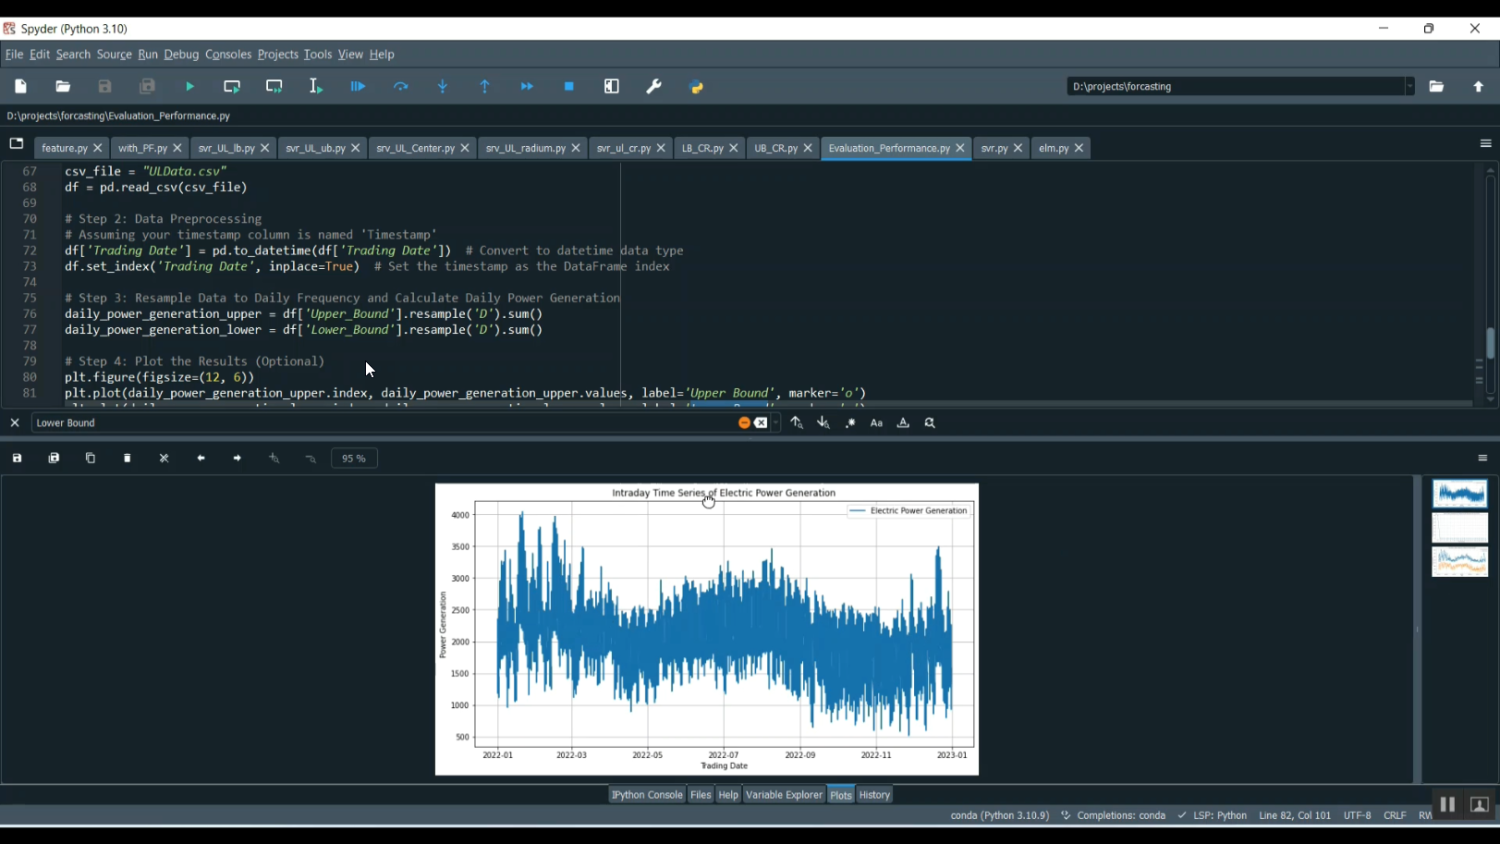
Task: Stop debugging with the square stop icon
Action: point(569,87)
